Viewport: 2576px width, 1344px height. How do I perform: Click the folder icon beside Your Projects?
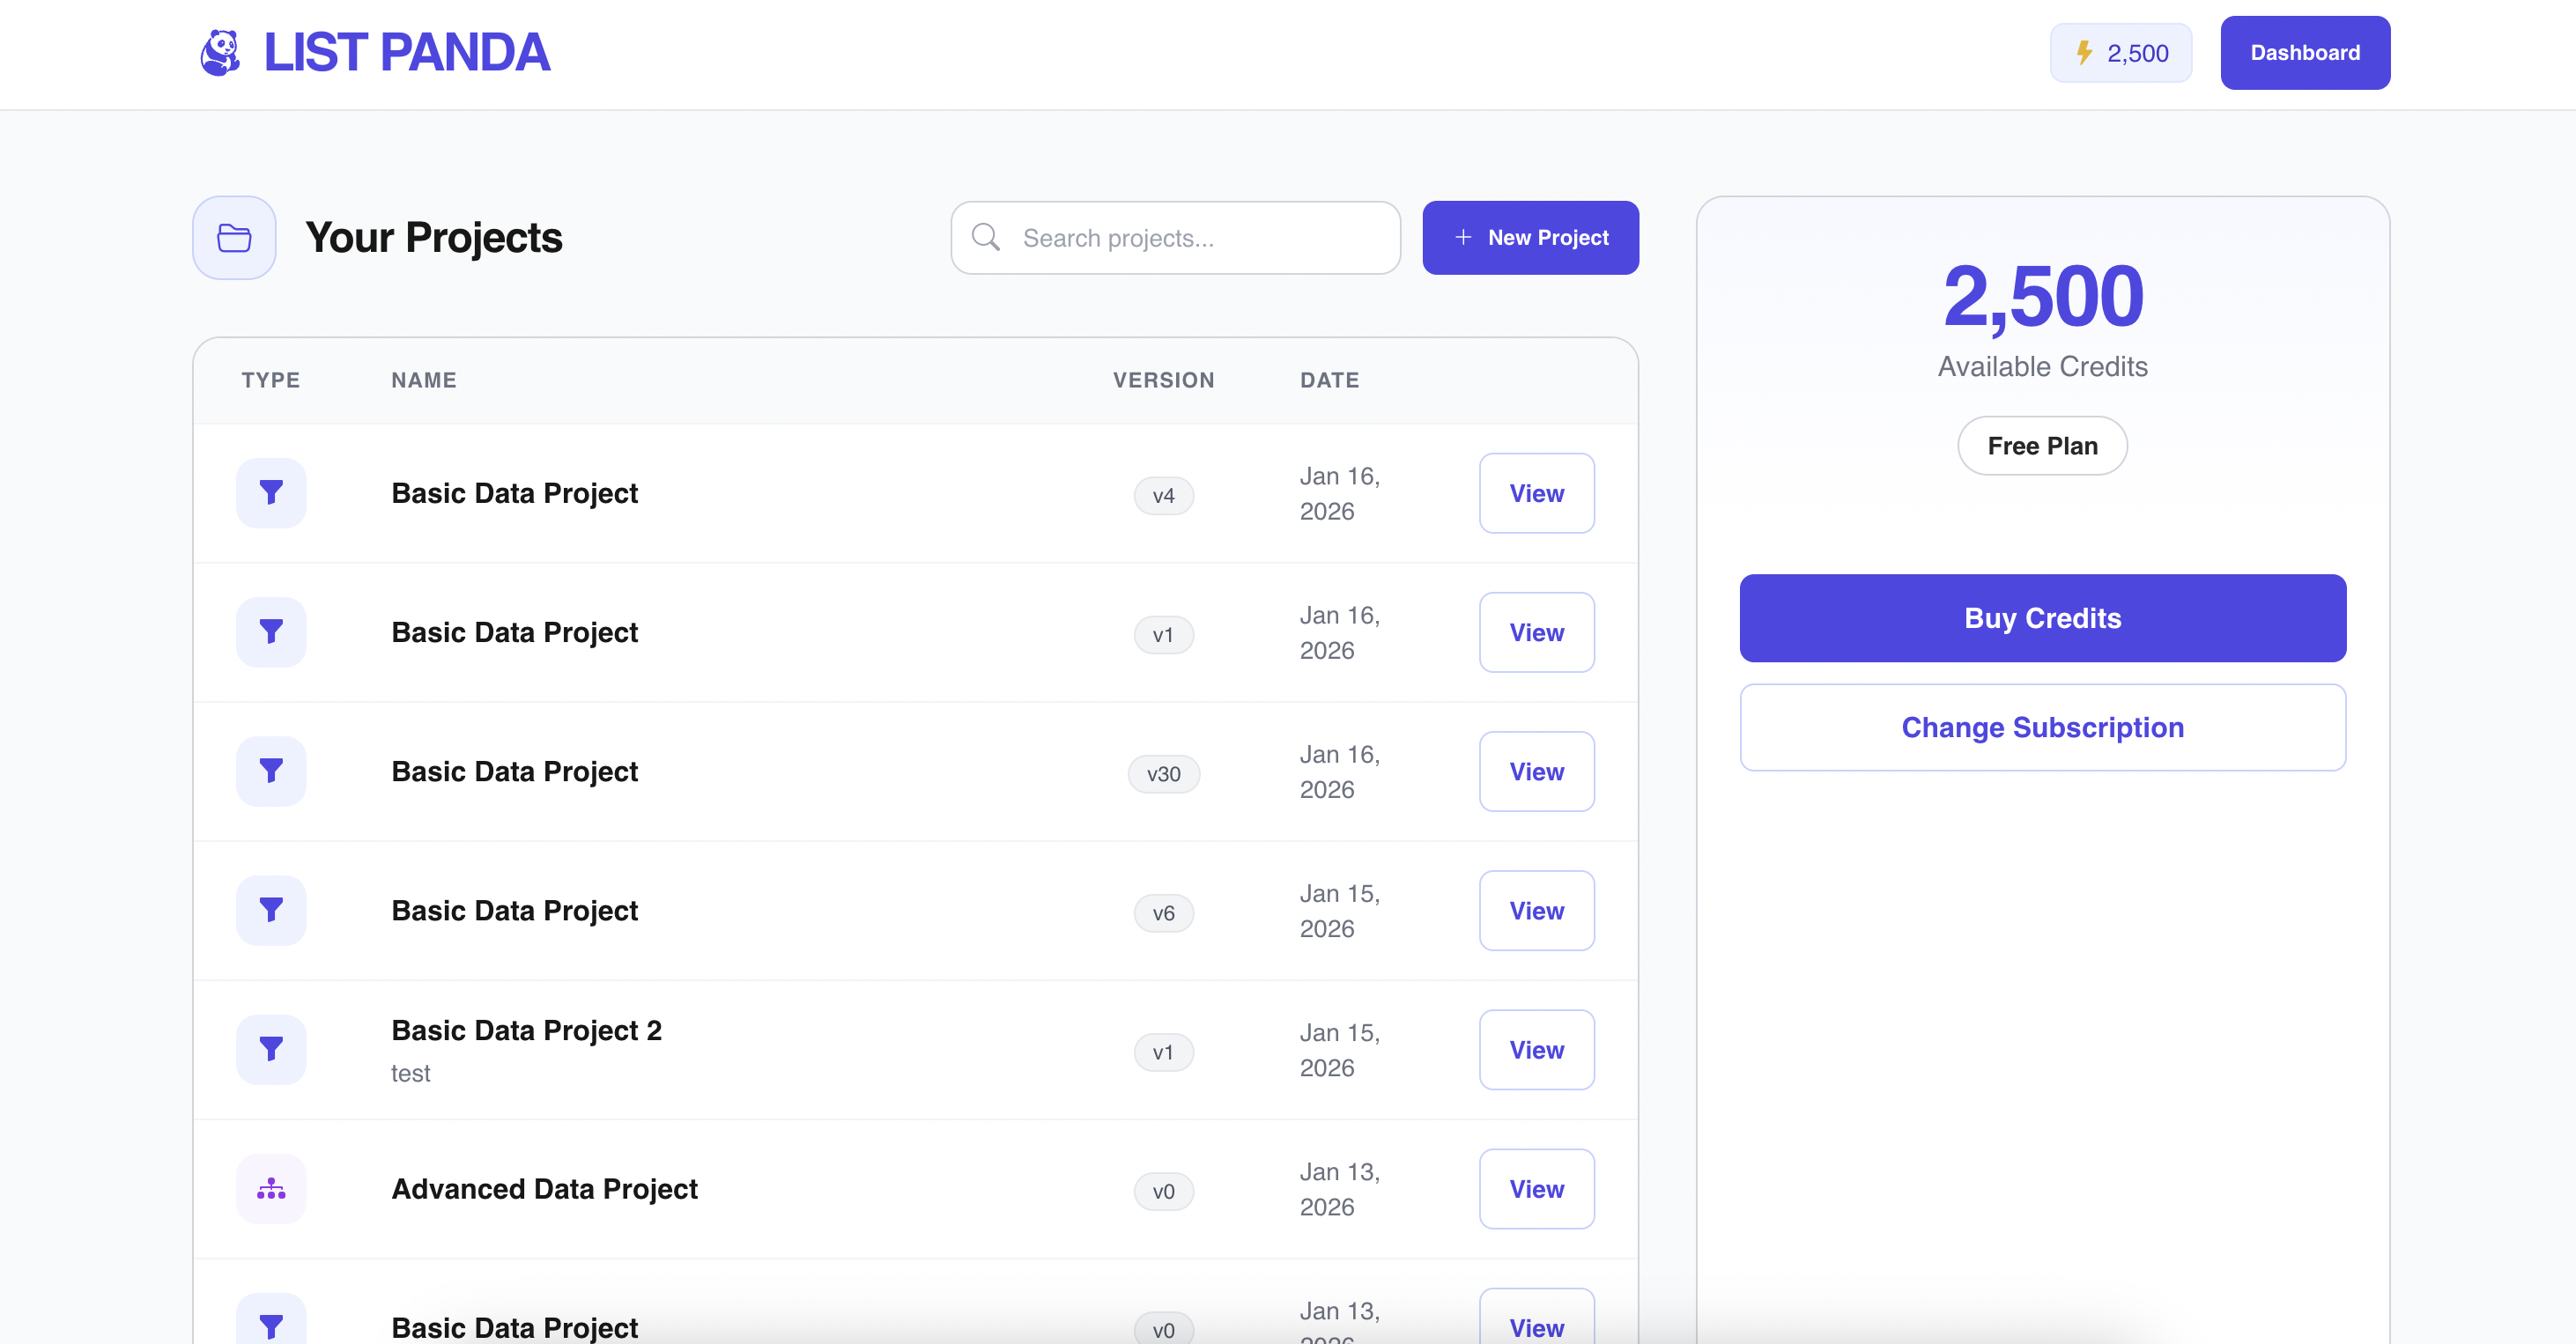click(x=234, y=238)
